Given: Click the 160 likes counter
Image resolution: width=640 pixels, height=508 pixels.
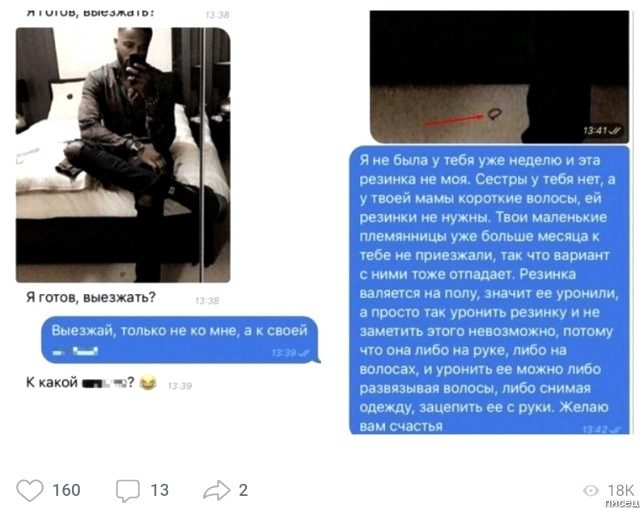Looking at the screenshot, I should coord(67,490).
